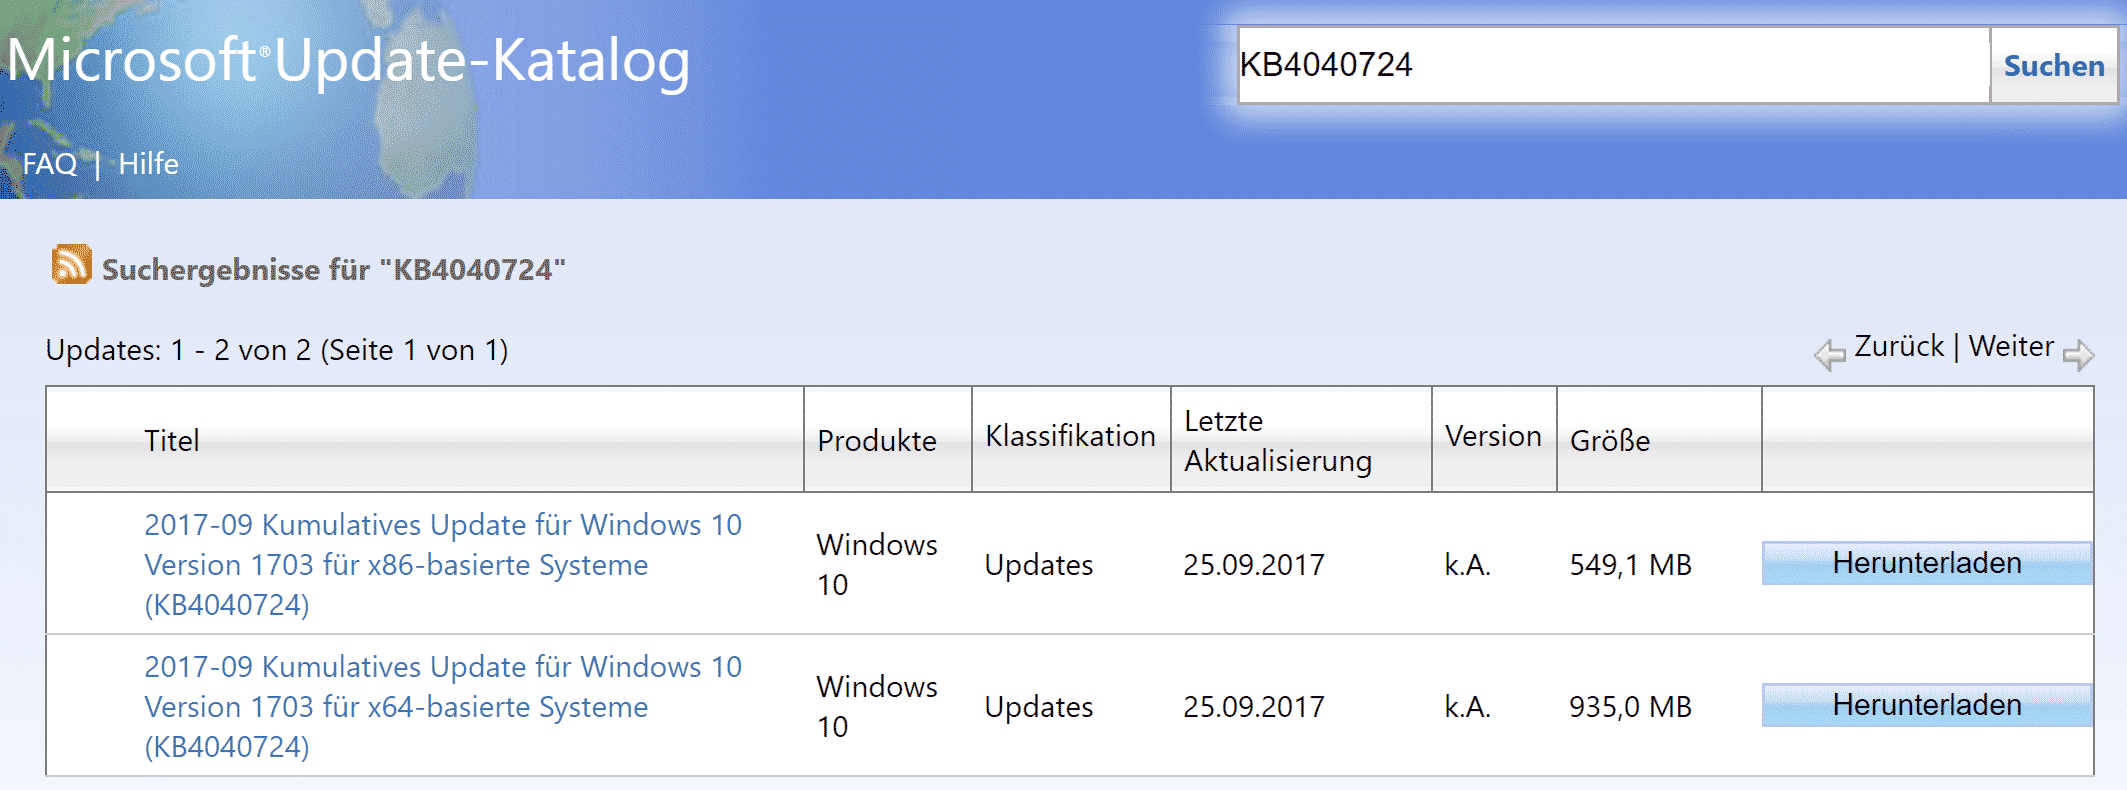Download the 549,1 MB x86 update
Image resolution: width=2127 pixels, height=790 pixels.
[x=1927, y=563]
